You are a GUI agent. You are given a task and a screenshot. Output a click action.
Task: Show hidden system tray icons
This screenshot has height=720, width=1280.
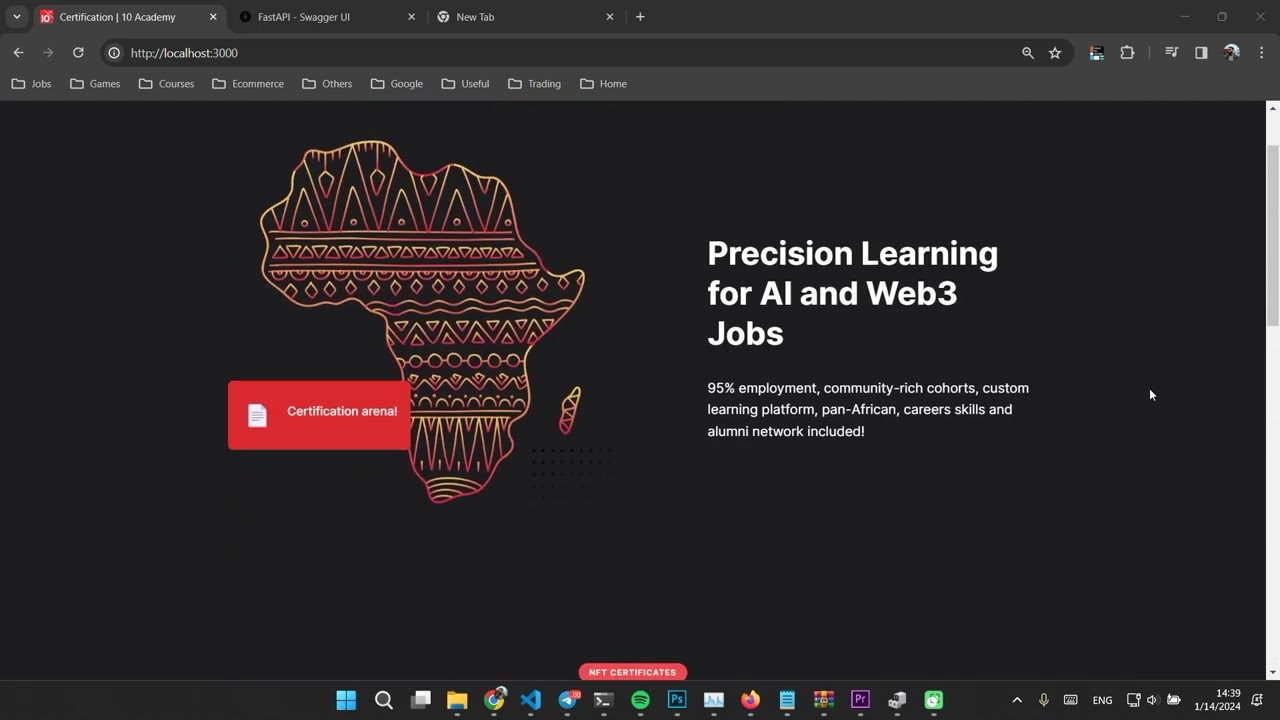tap(1017, 700)
